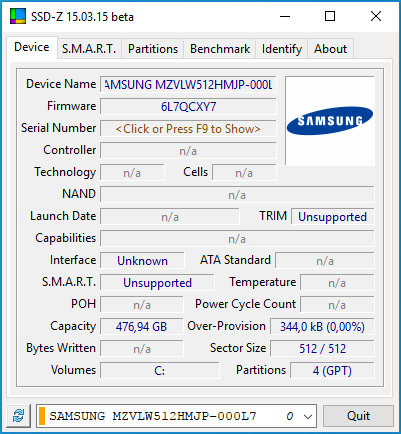The image size is (401, 434).
Task: Click the Launch Date n/a field
Action: click(170, 217)
